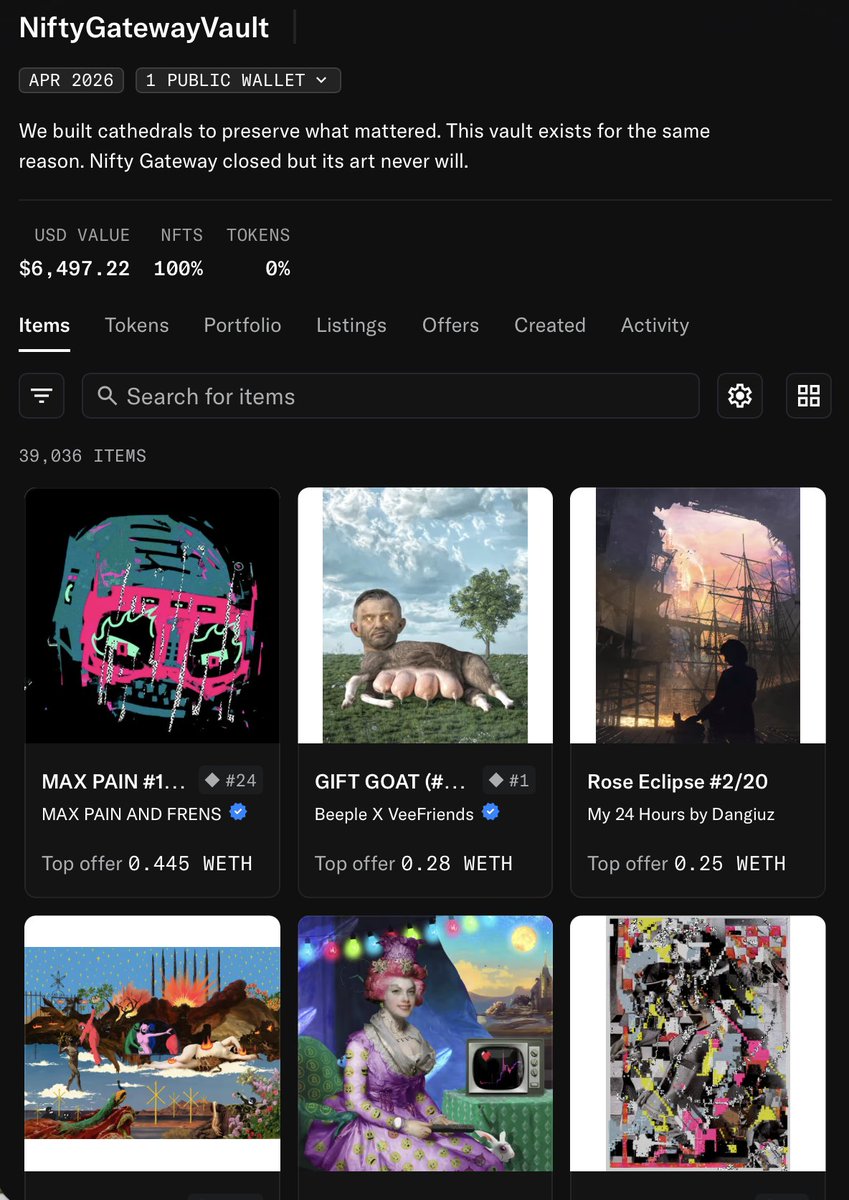Open the Offers tab
The width and height of the screenshot is (849, 1200).
point(450,325)
